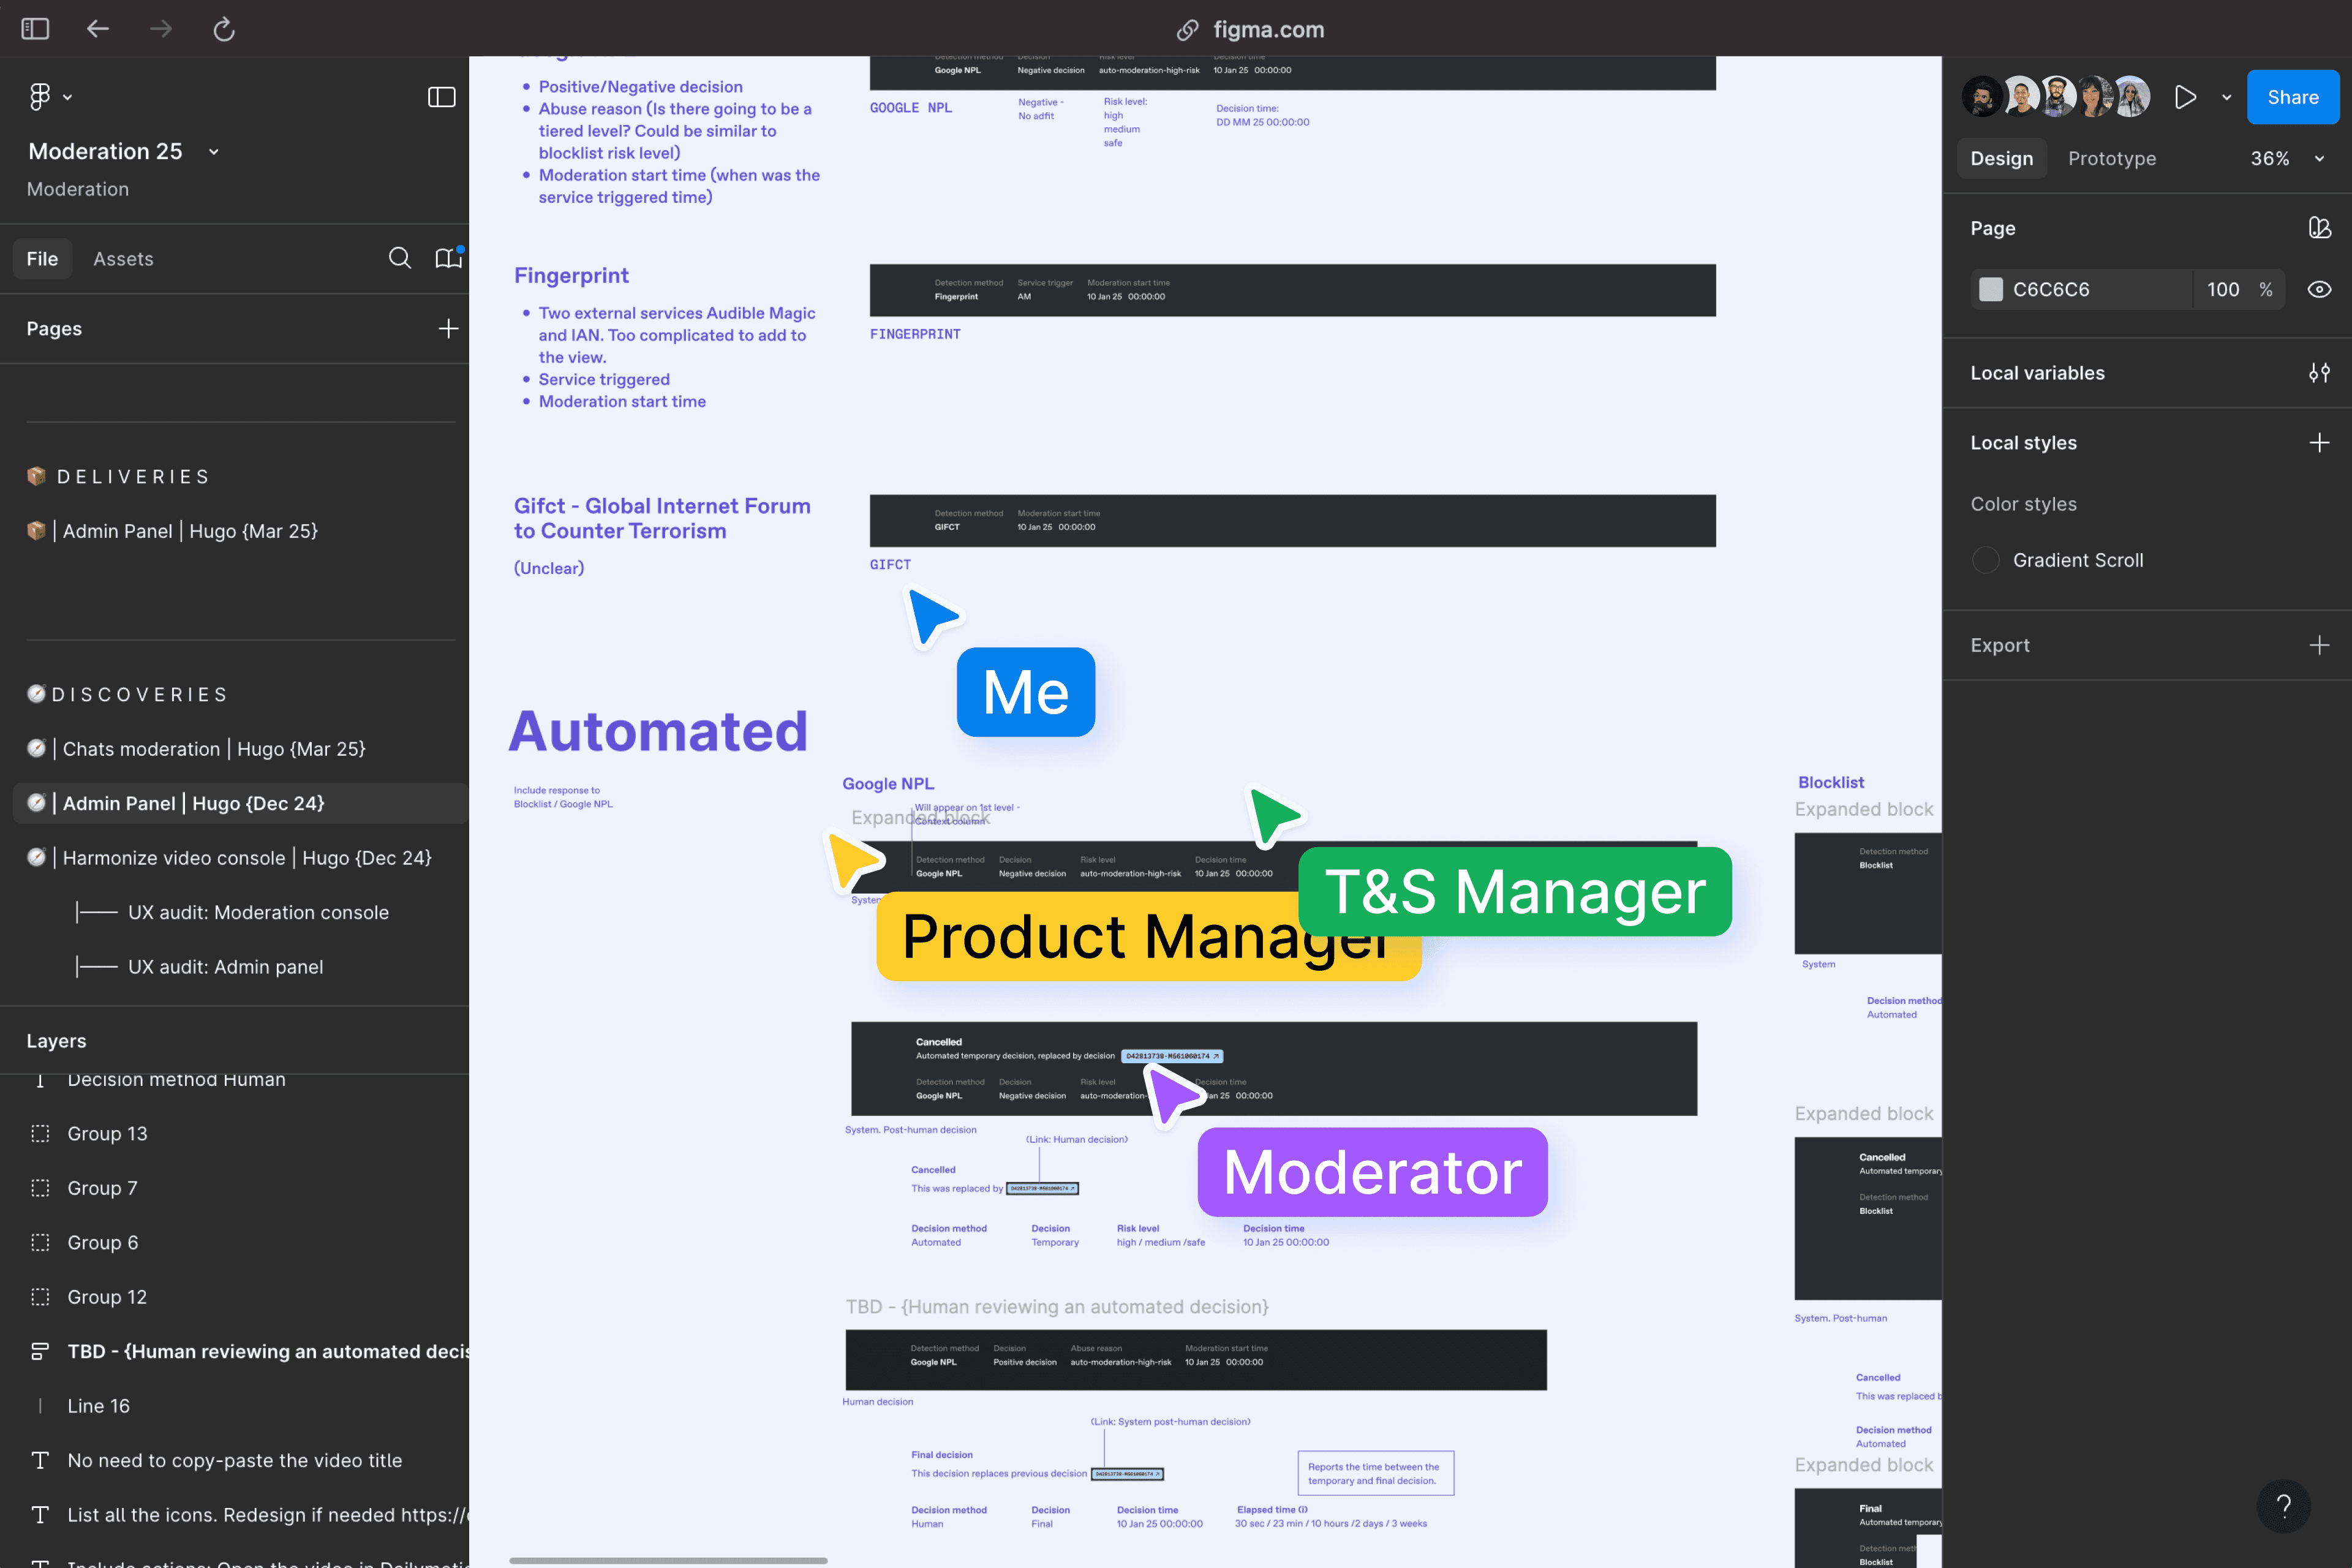Viewport: 2352px width, 1568px height.
Task: Open the Moderation 25 file name dropdown
Action: click(x=213, y=152)
